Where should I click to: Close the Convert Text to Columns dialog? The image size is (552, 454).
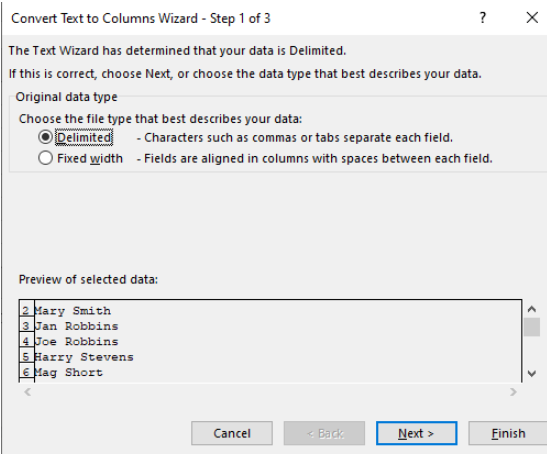[x=532, y=18]
